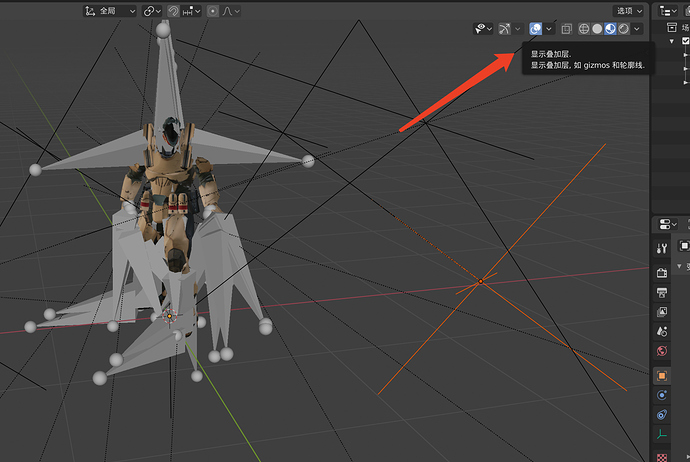
Task: Open the object visibility eye dropdown
Action: 482,29
